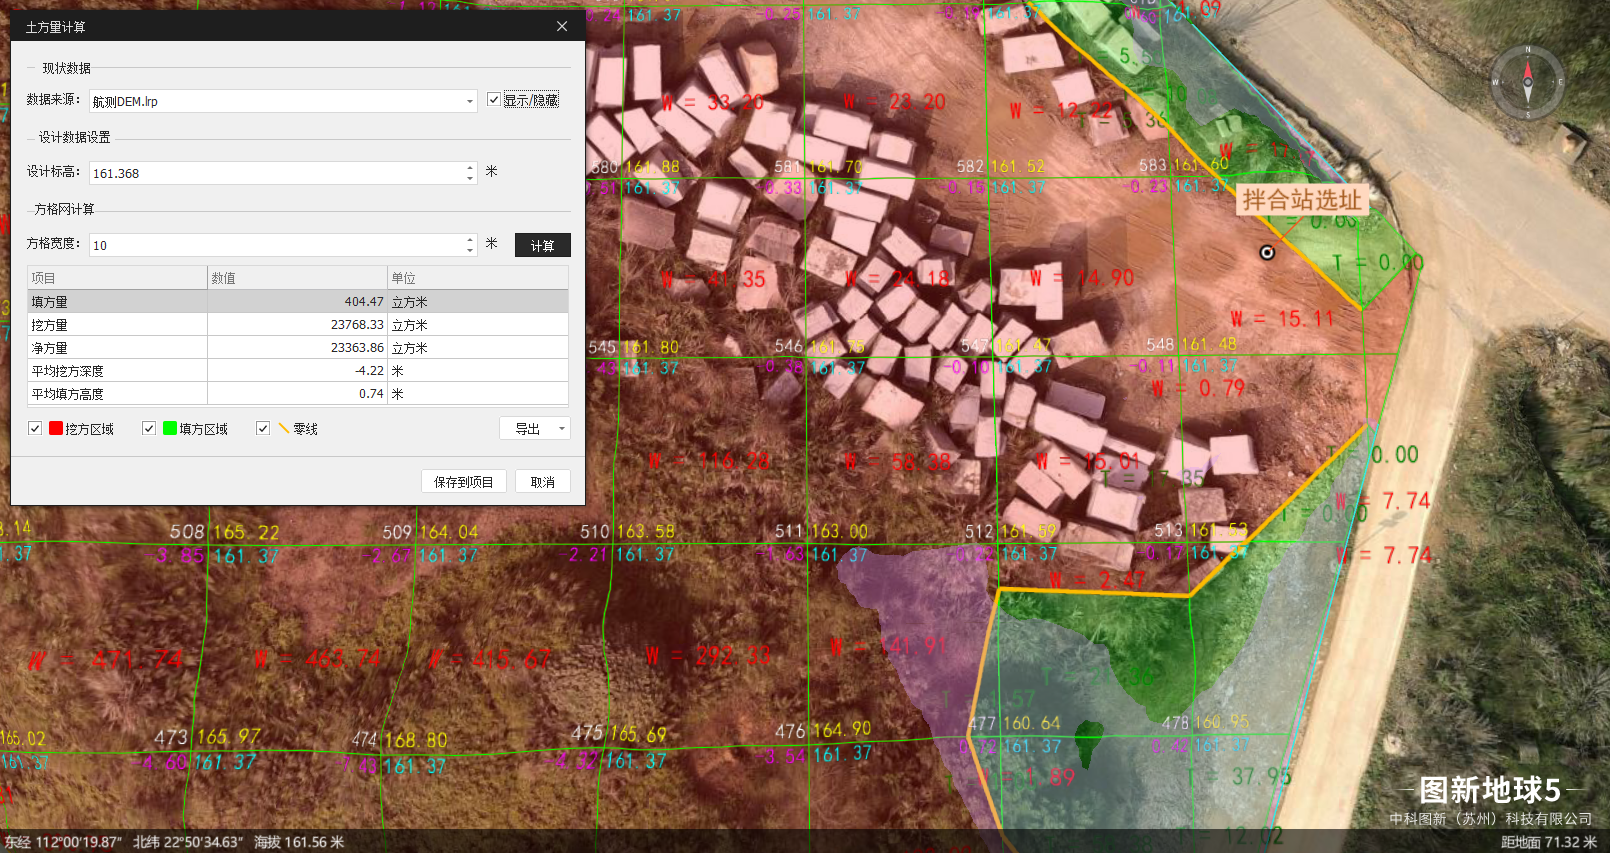Decrease 方格宽度 with the down arrow
Viewport: 1610px width, 853px height.
coord(470,251)
